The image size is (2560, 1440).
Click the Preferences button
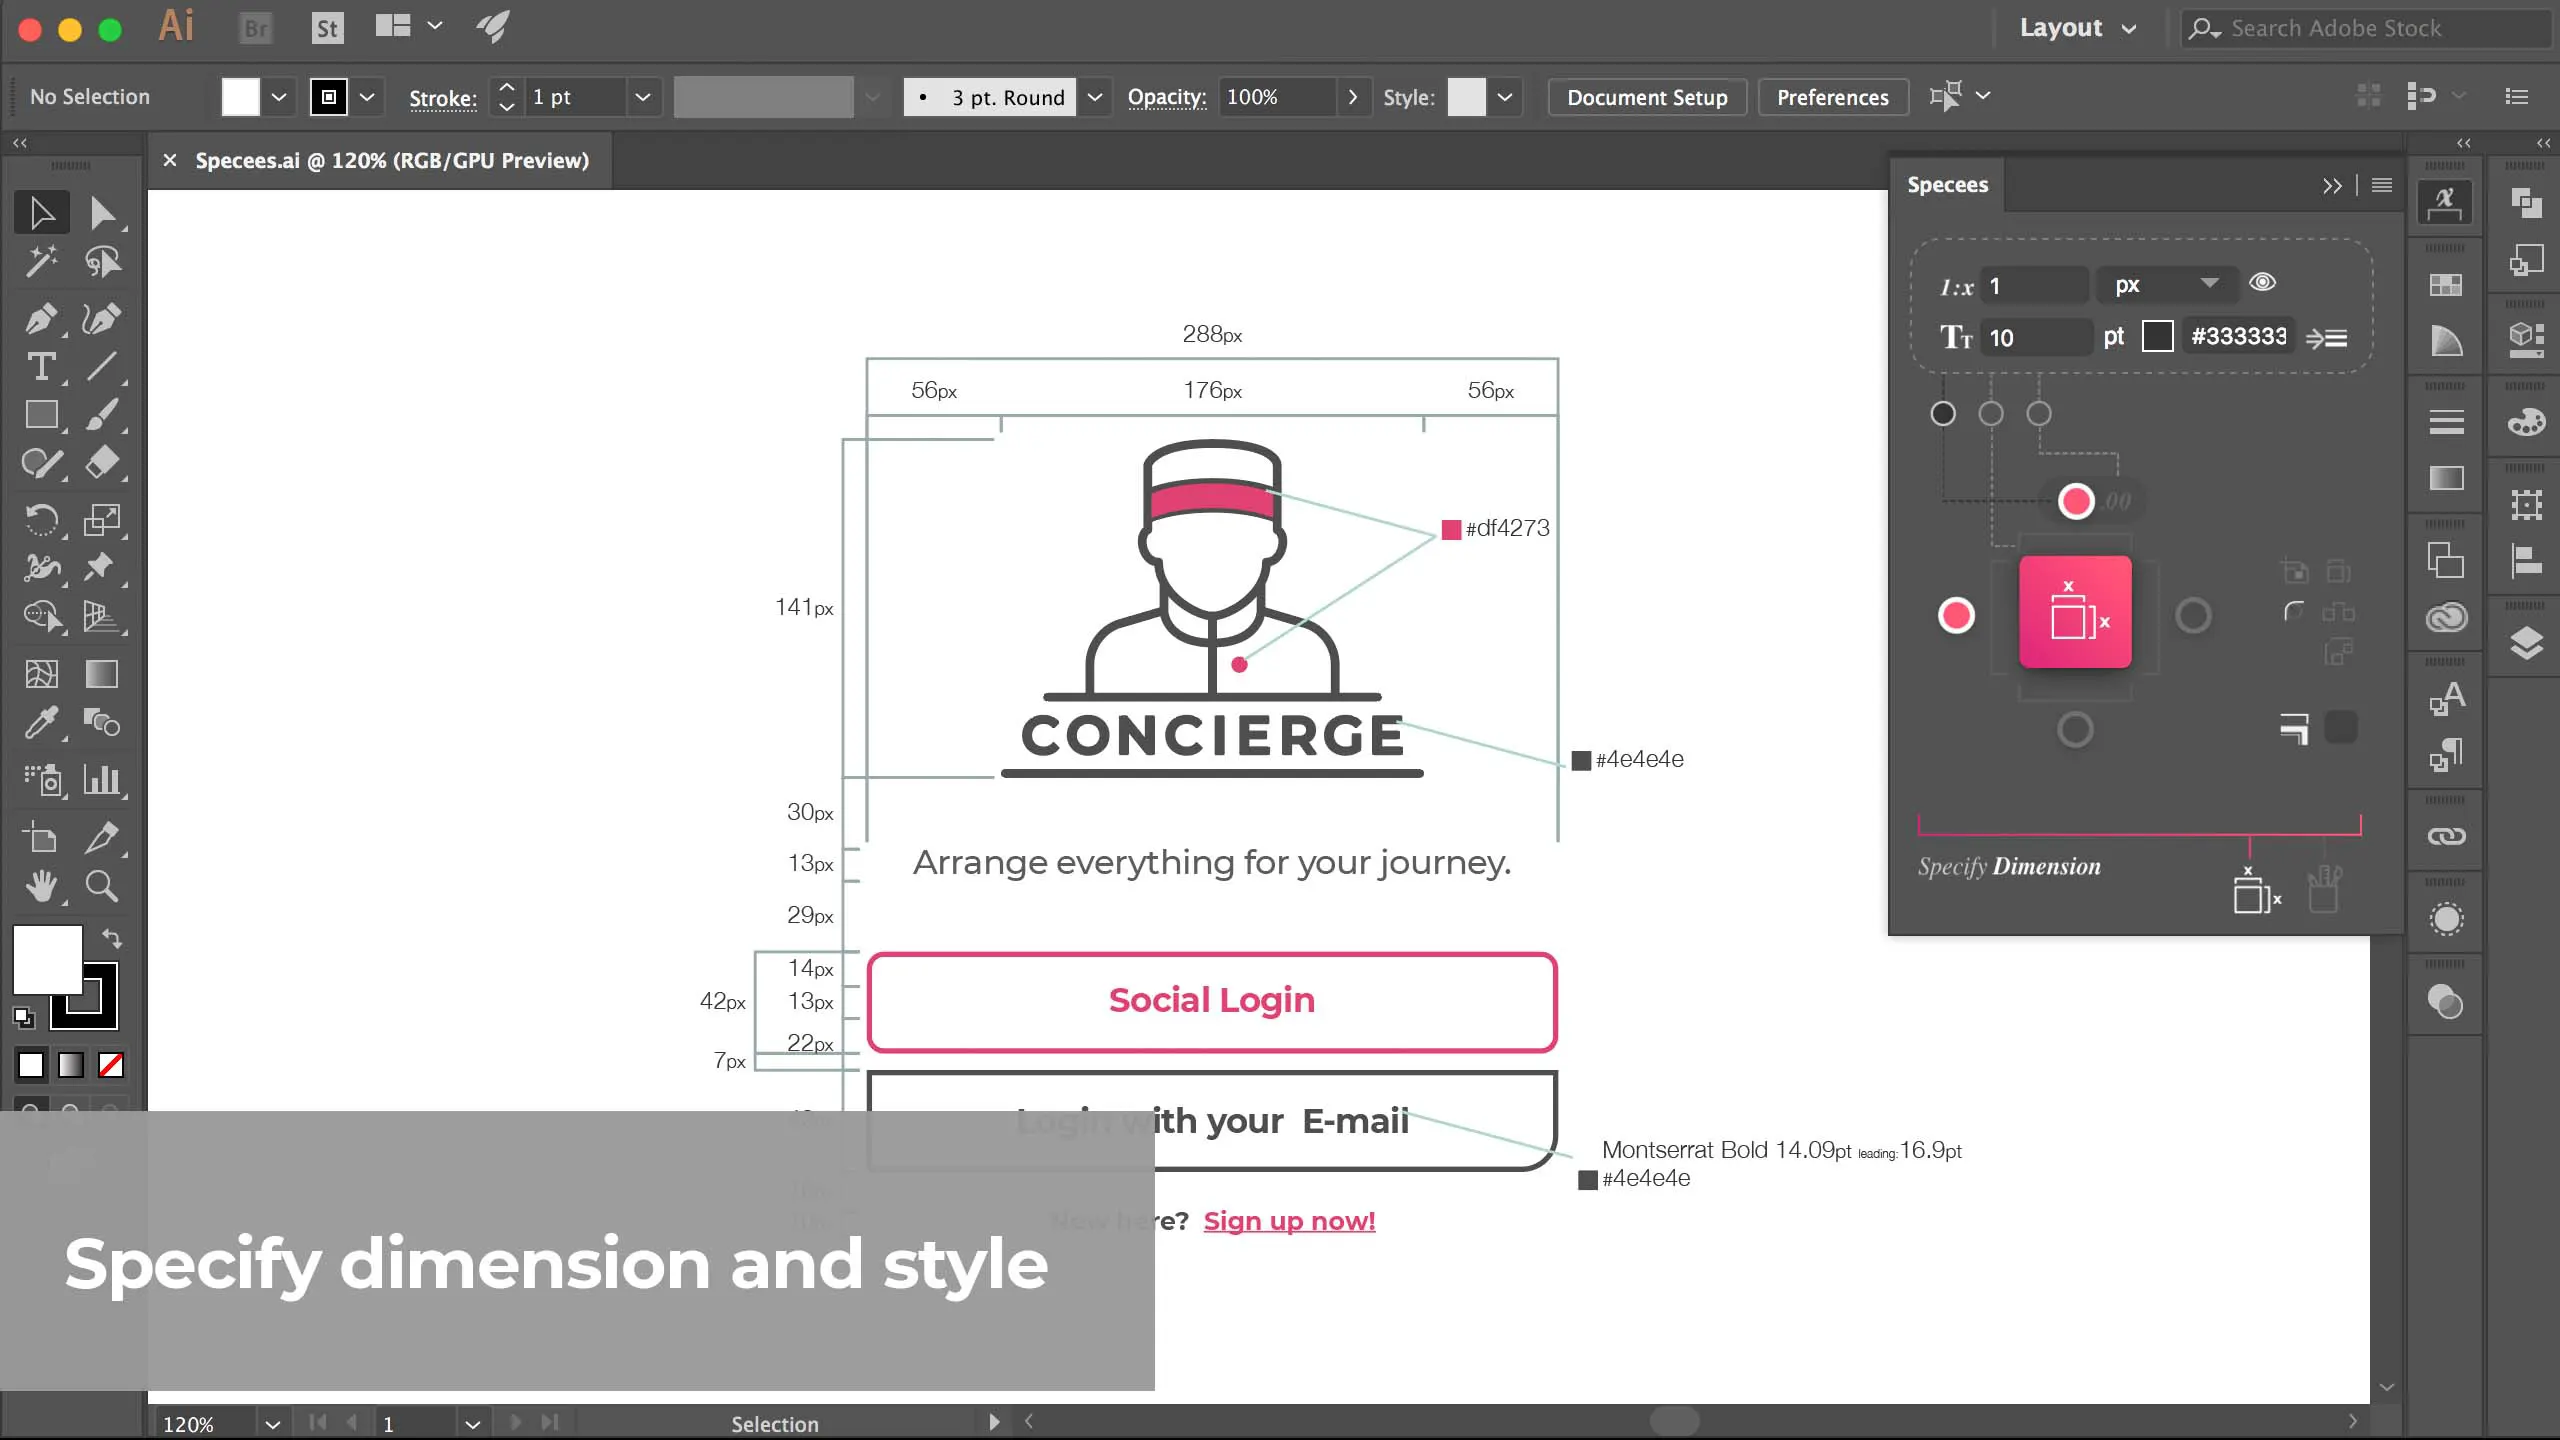point(1833,97)
